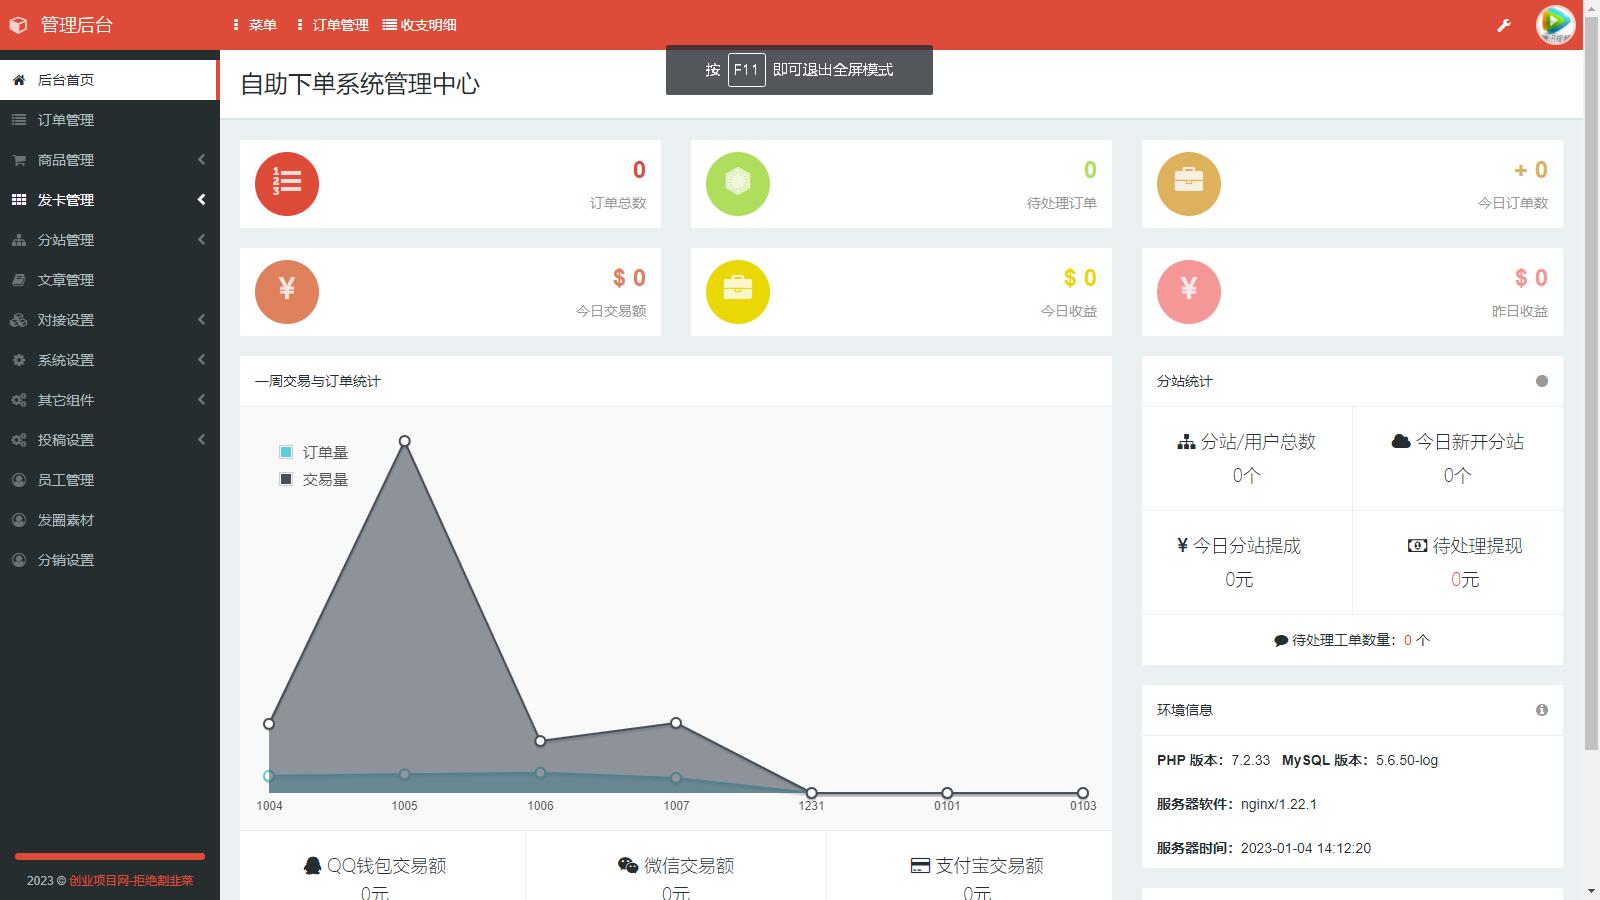The width and height of the screenshot is (1600, 900).
Task: Expand the 系统设置 sidebar submenu
Action: [x=108, y=360]
